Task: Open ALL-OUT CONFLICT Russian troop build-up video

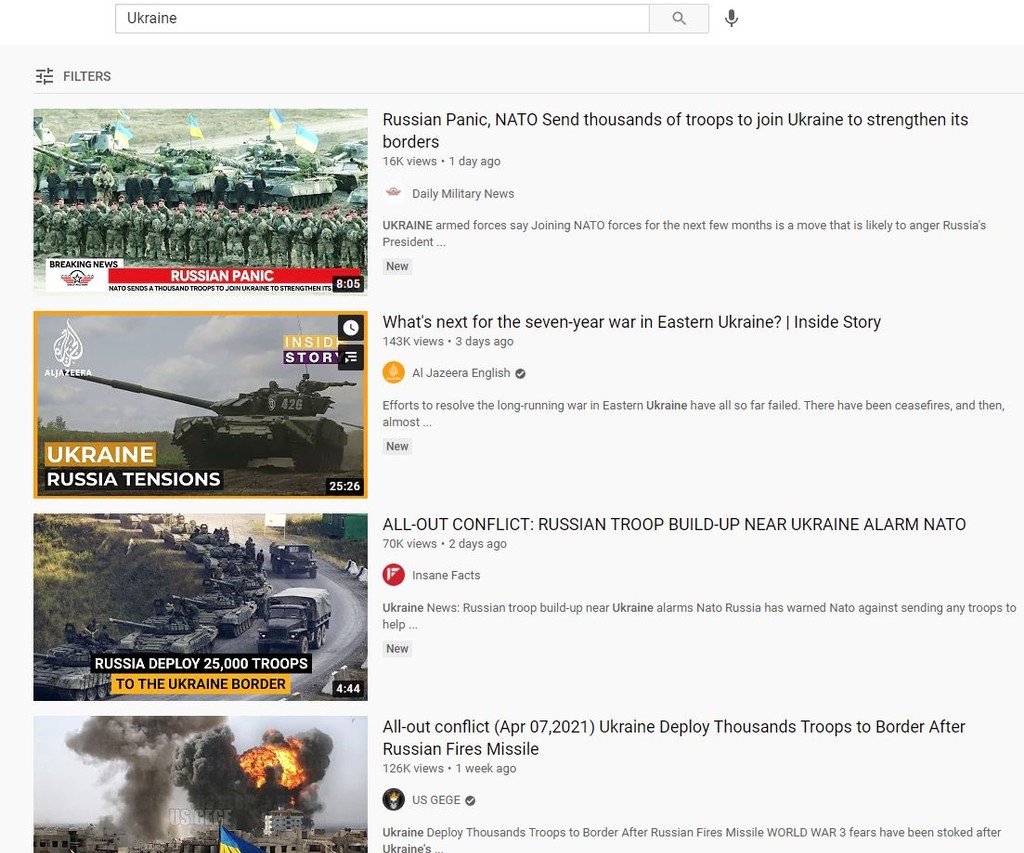Action: click(674, 524)
